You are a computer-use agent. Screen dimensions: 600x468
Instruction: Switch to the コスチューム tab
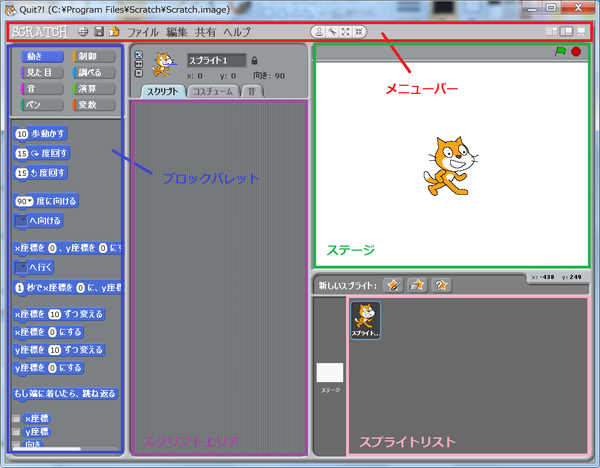click(213, 91)
